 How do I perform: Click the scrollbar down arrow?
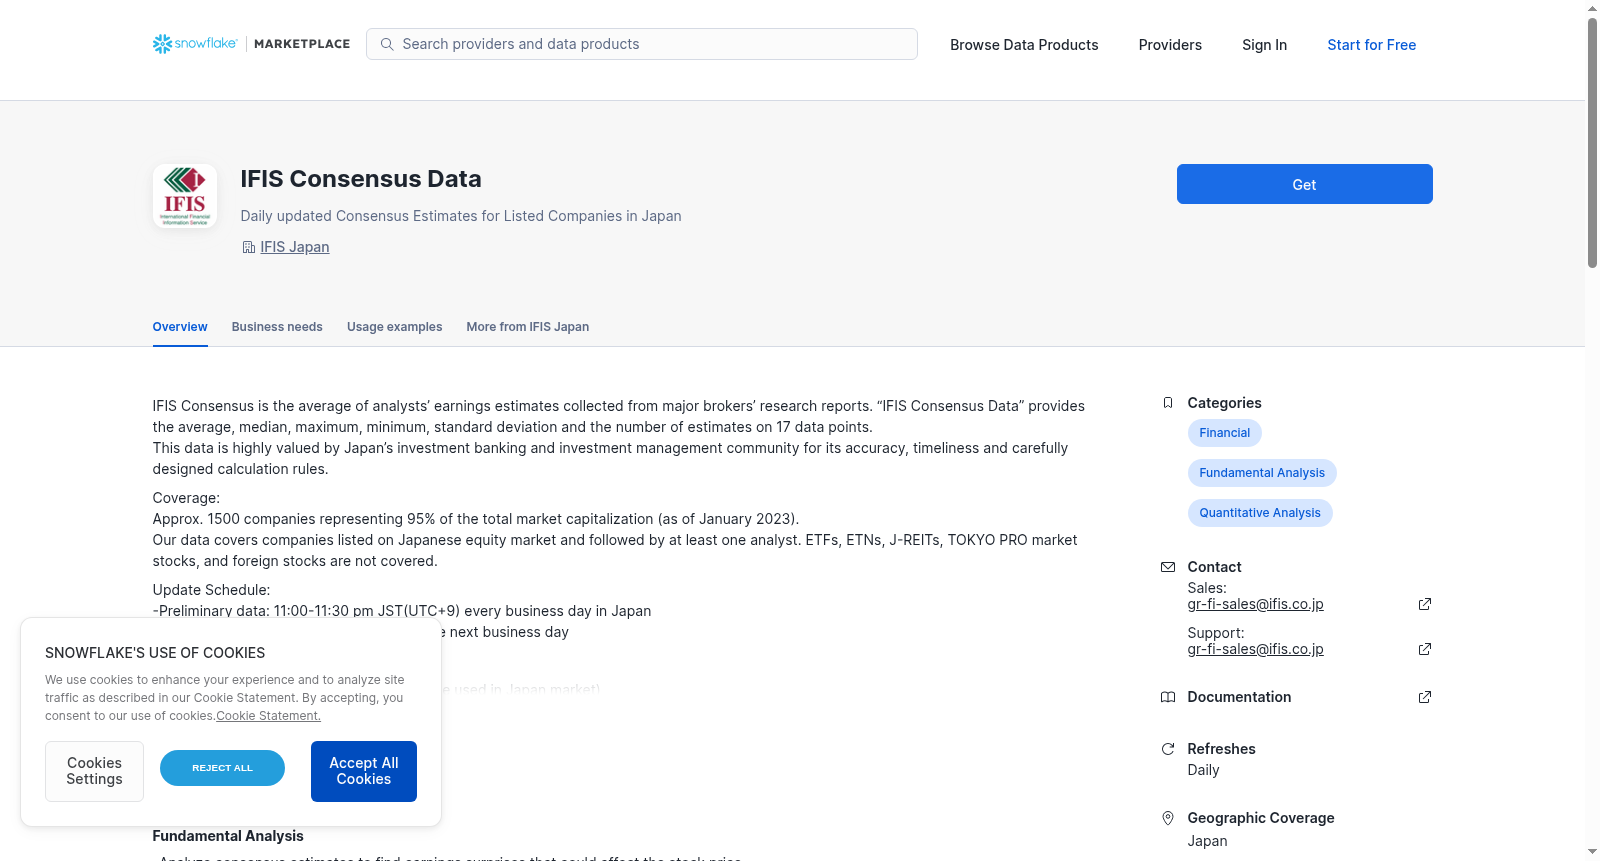(1592, 853)
